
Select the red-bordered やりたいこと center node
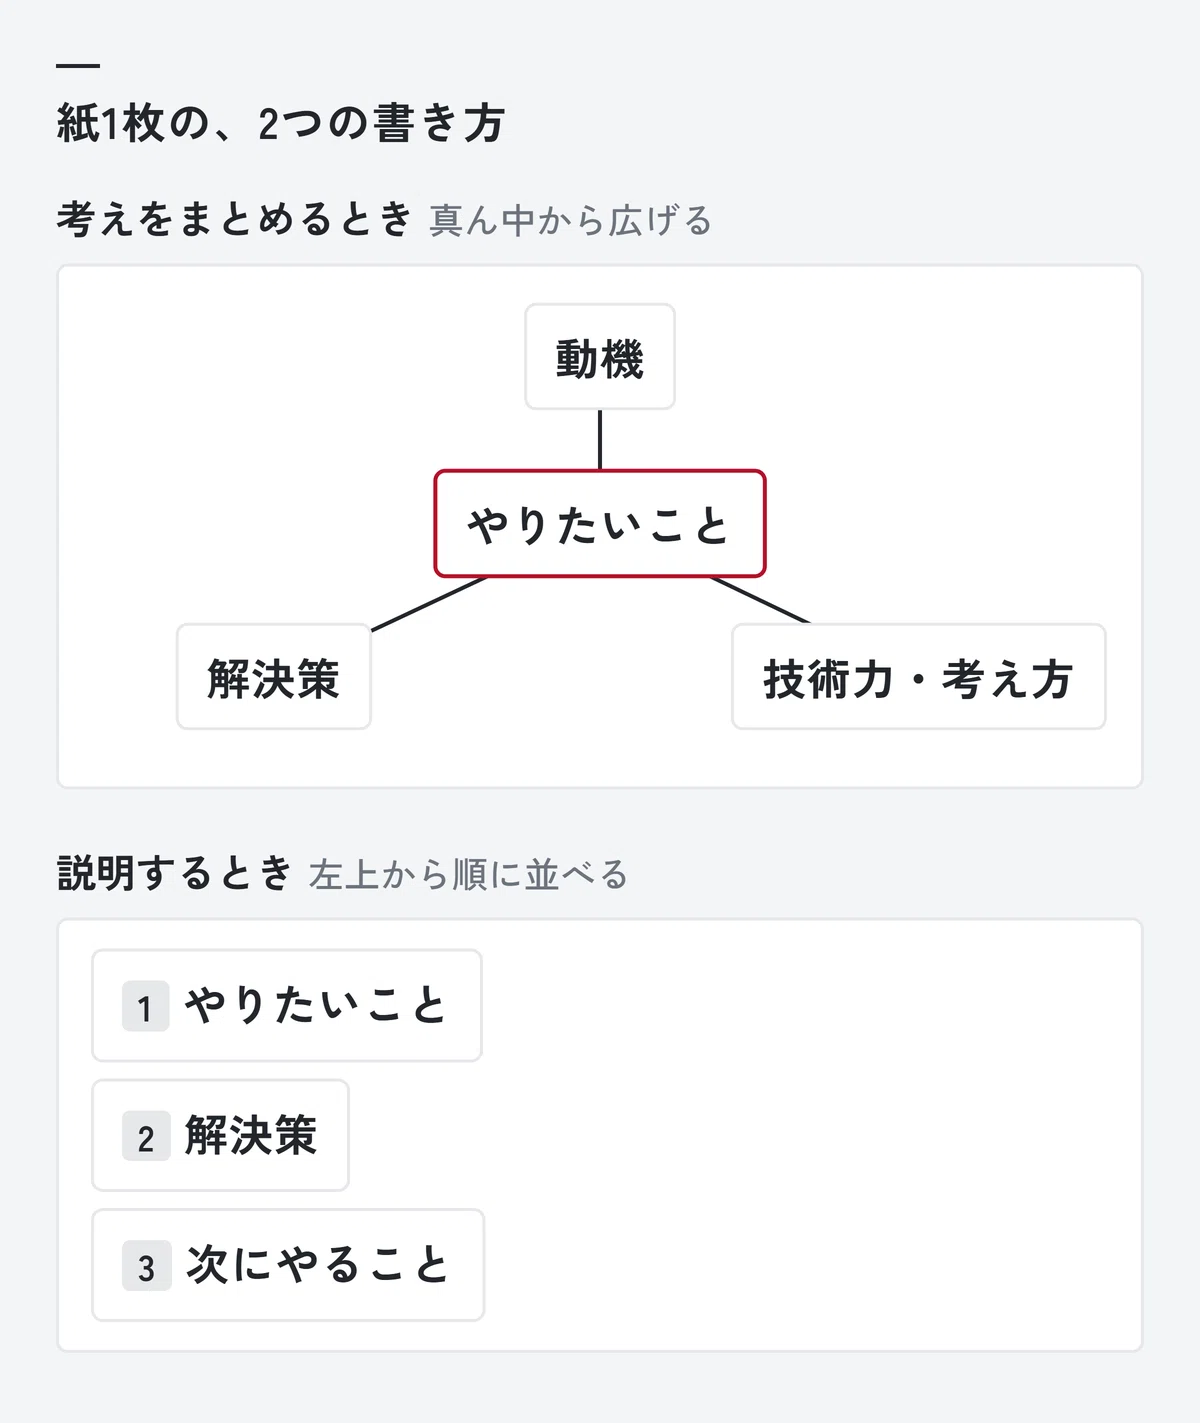(x=600, y=524)
